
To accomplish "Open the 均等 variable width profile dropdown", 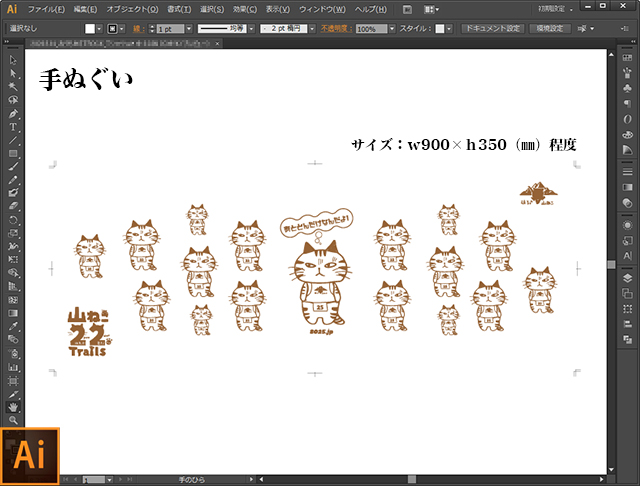I will (x=251, y=29).
